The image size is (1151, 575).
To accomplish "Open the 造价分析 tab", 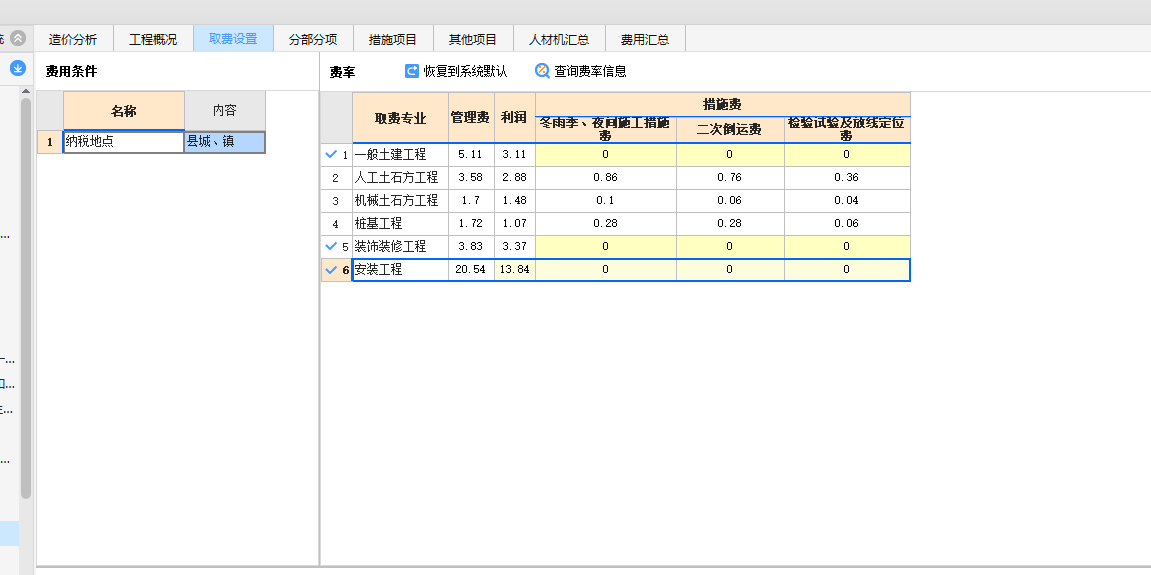I will click(73, 39).
